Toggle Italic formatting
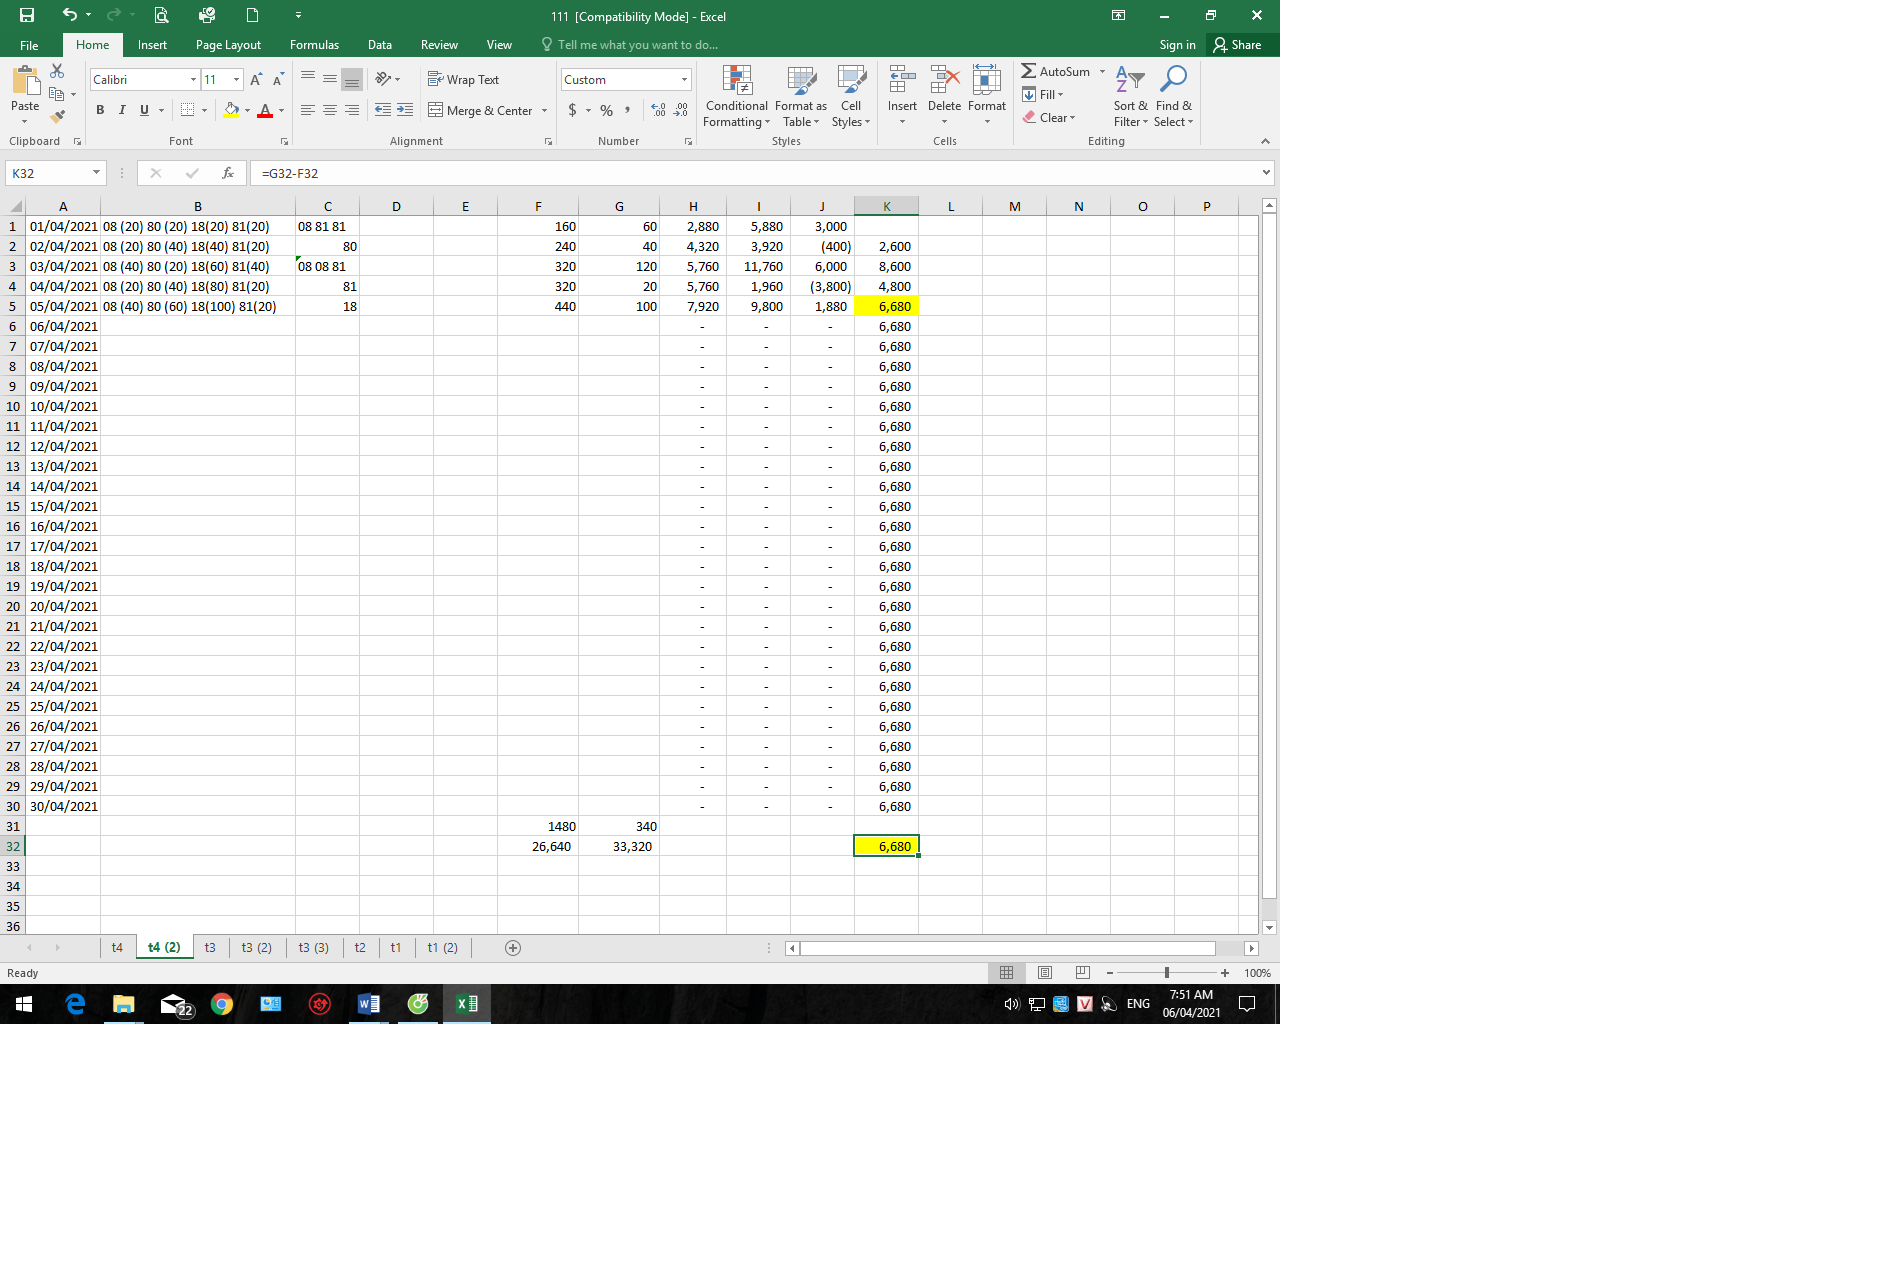This screenshot has width=1902, height=1280. pos(122,110)
